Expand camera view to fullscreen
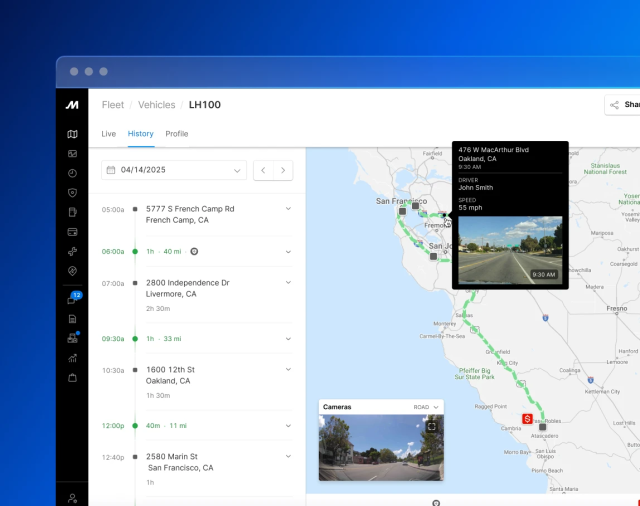 [431, 426]
